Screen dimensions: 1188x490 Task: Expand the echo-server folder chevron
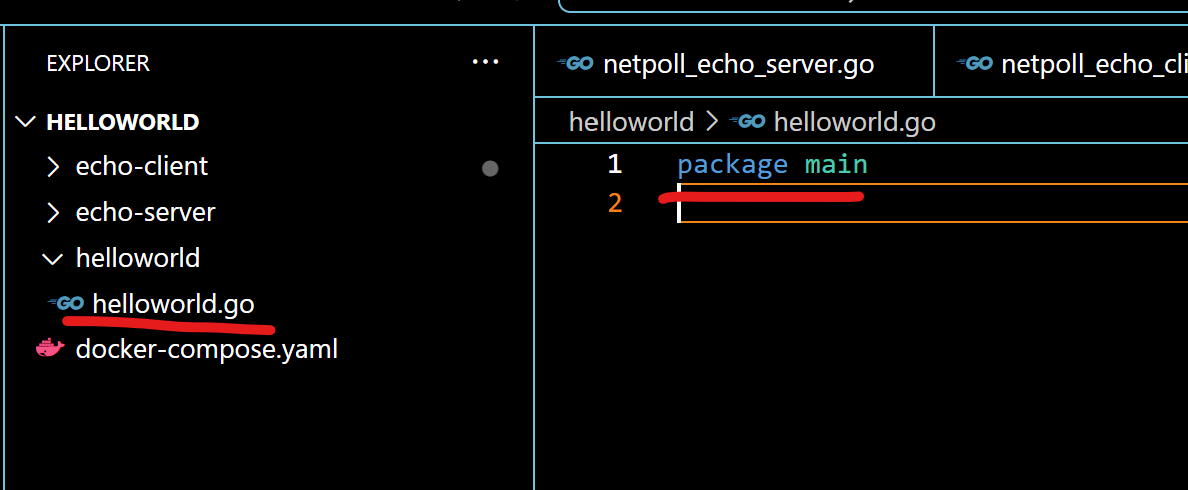[54, 212]
